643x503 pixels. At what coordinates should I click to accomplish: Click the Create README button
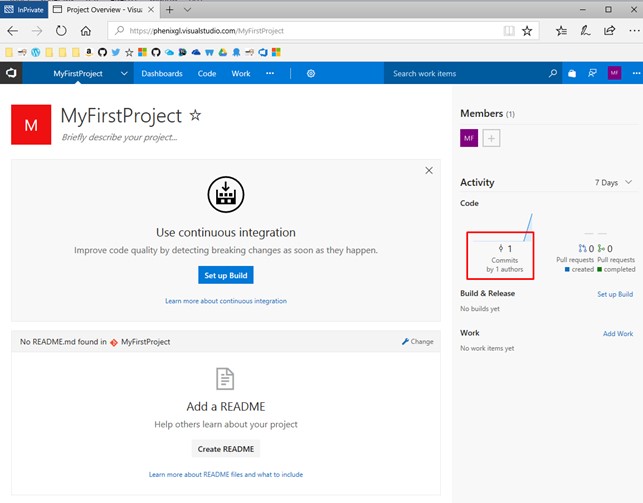coord(225,448)
